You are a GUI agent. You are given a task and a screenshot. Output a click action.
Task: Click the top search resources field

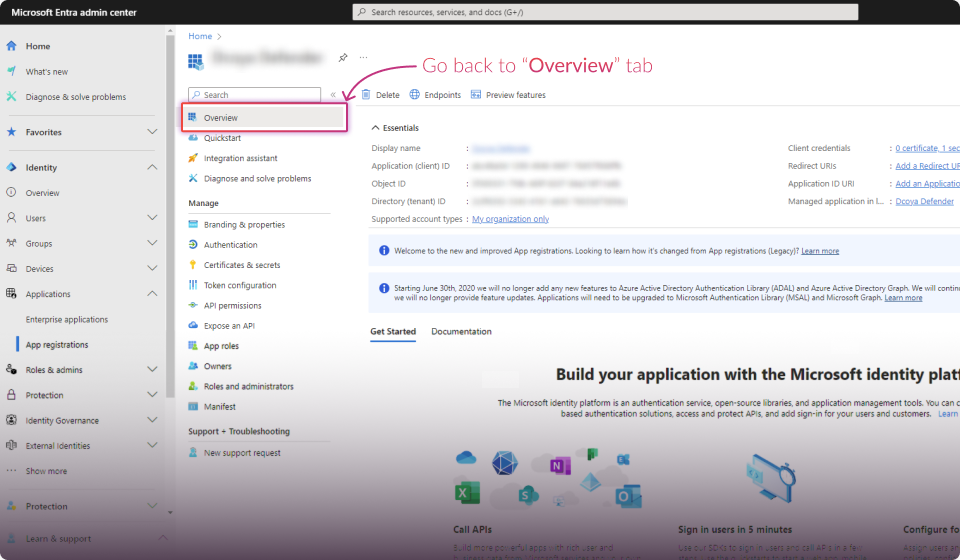[606, 12]
